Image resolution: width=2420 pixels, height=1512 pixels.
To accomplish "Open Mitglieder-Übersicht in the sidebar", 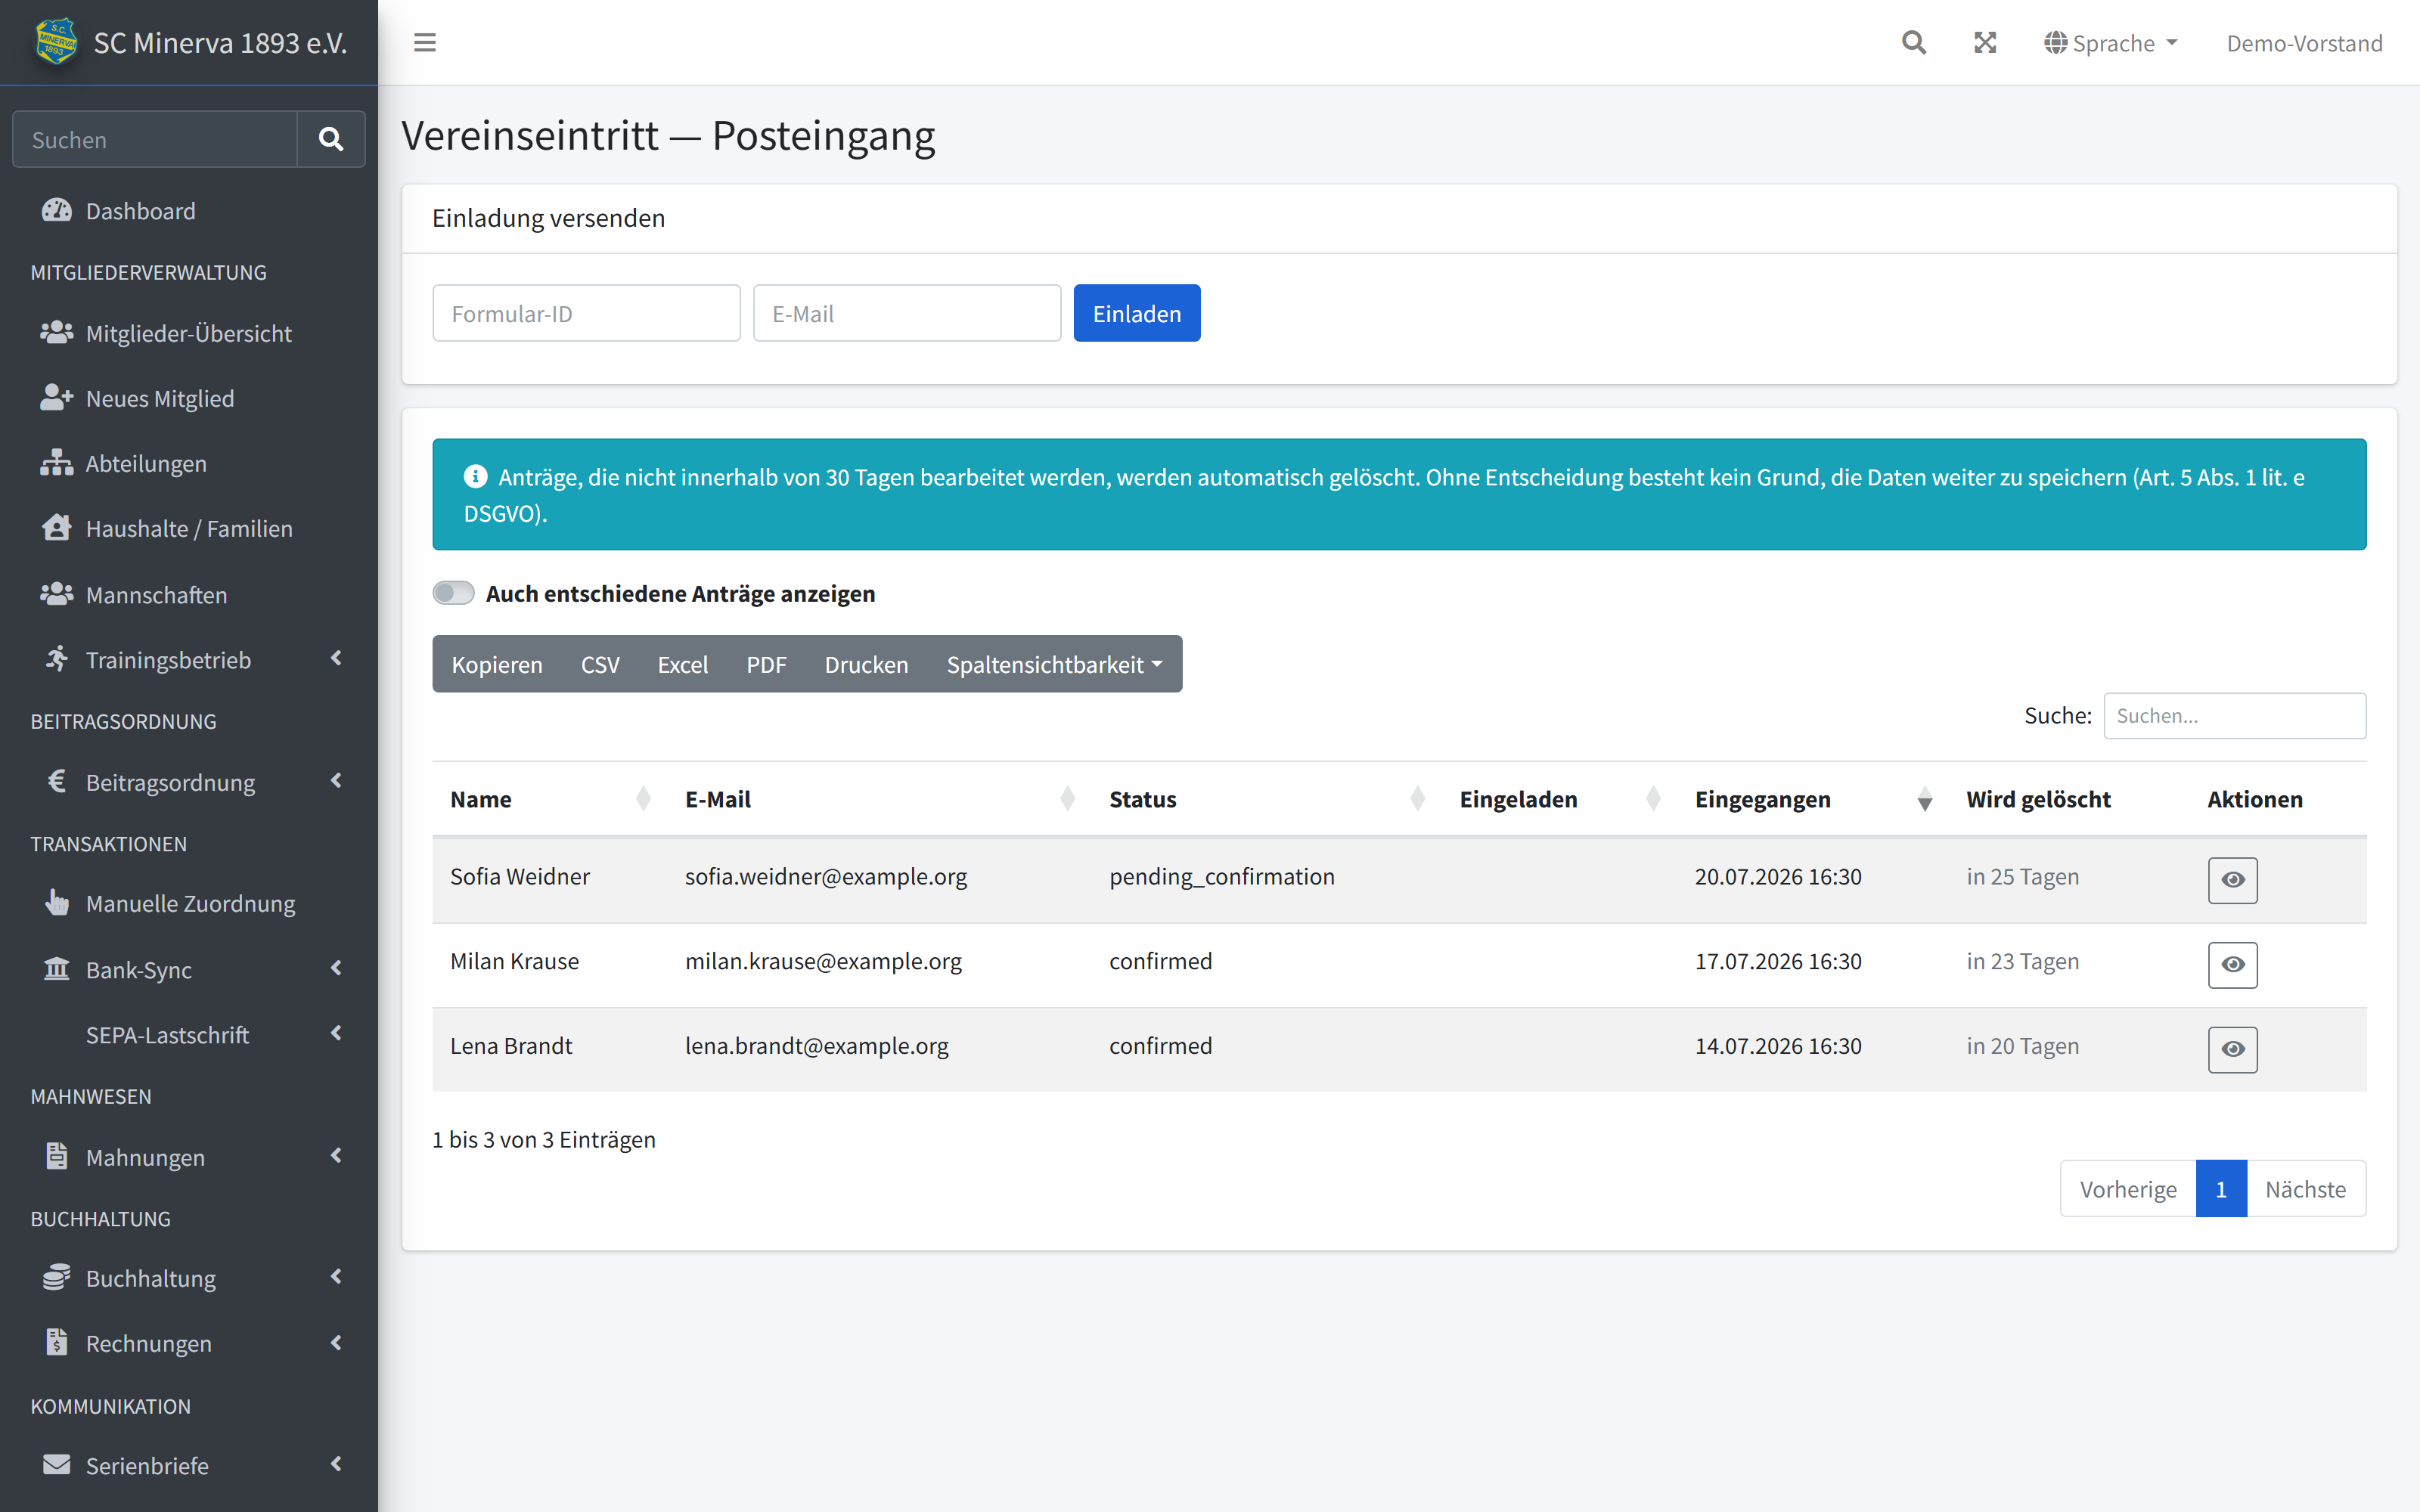I will [x=189, y=333].
